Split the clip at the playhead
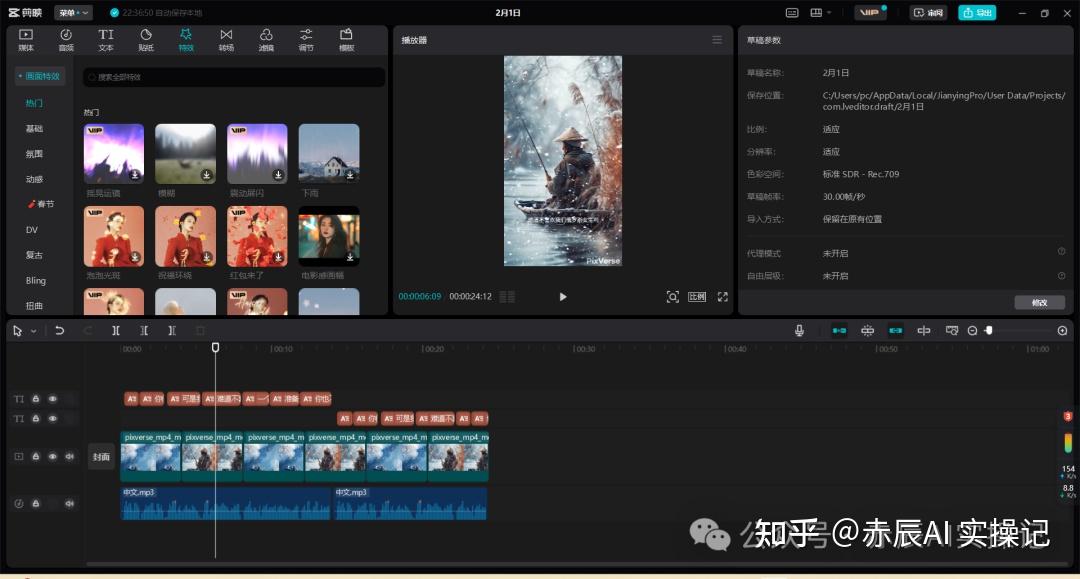The width and height of the screenshot is (1080, 579). coord(116,330)
